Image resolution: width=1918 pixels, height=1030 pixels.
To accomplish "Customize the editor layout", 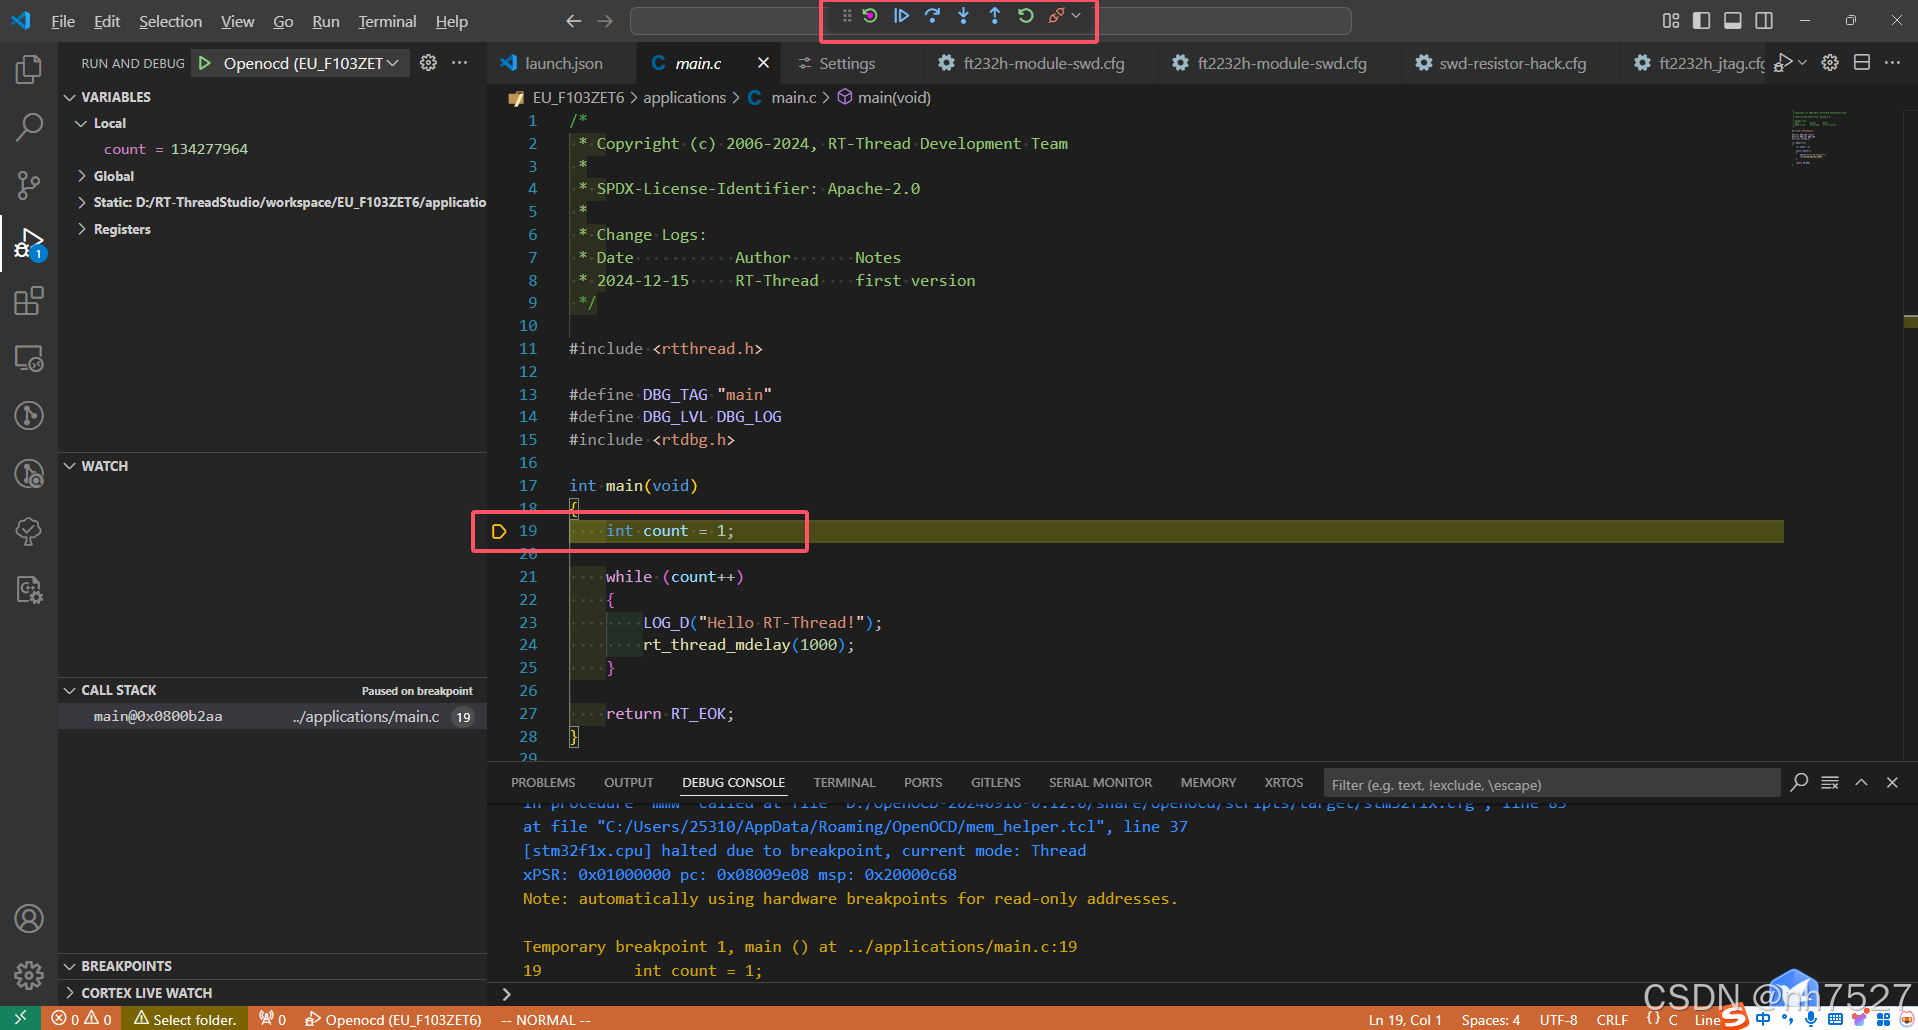I will pos(1670,20).
